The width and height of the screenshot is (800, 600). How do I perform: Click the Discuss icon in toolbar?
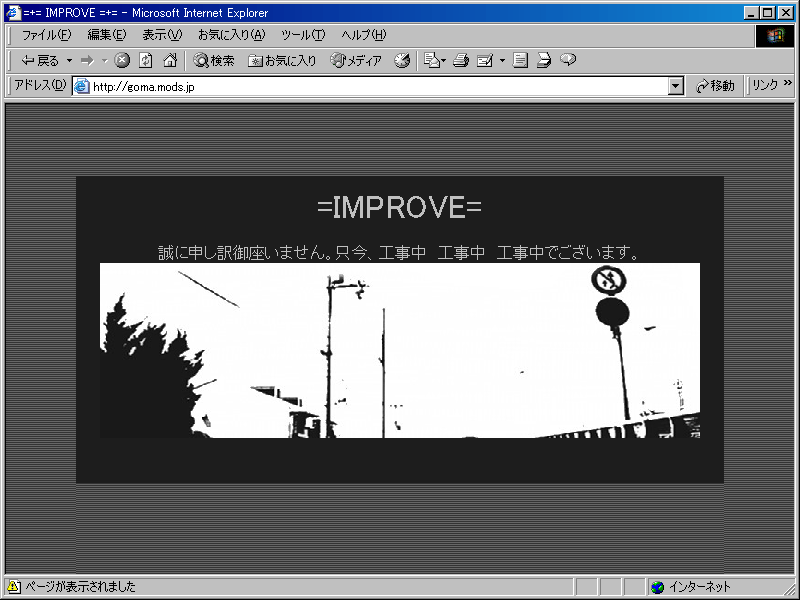click(520, 61)
